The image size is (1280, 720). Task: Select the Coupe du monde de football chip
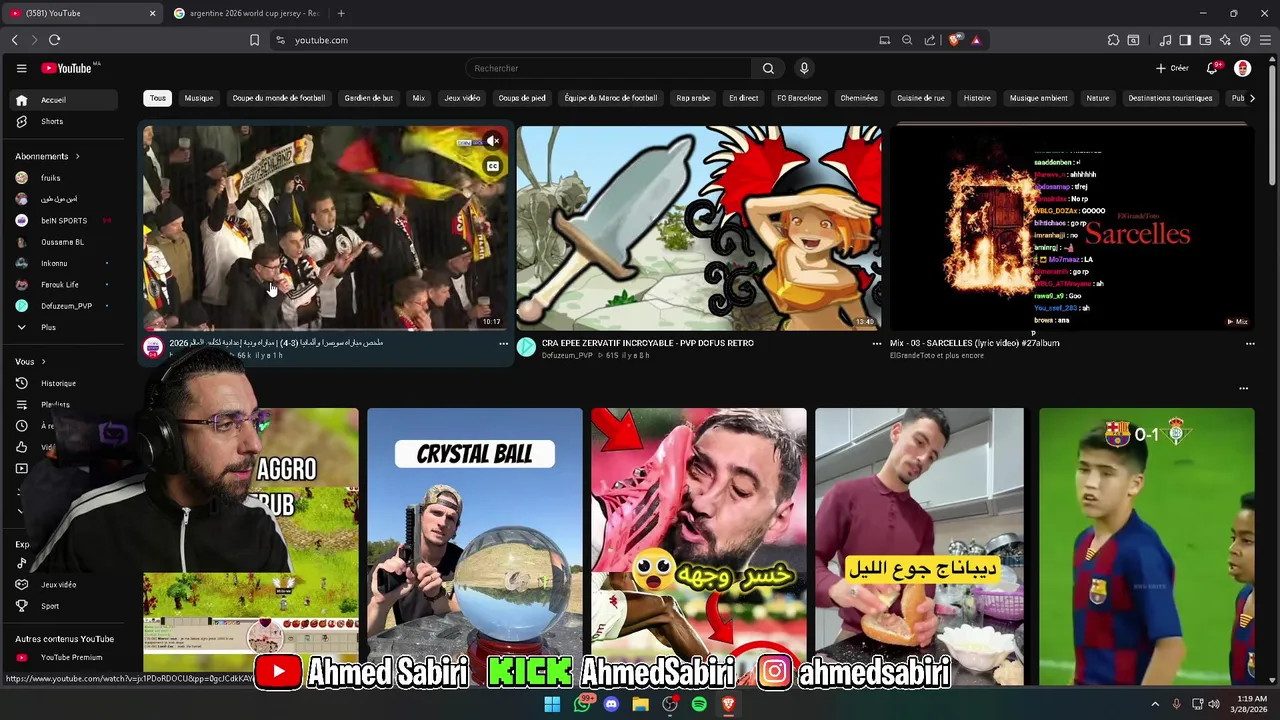pyautogui.click(x=279, y=98)
